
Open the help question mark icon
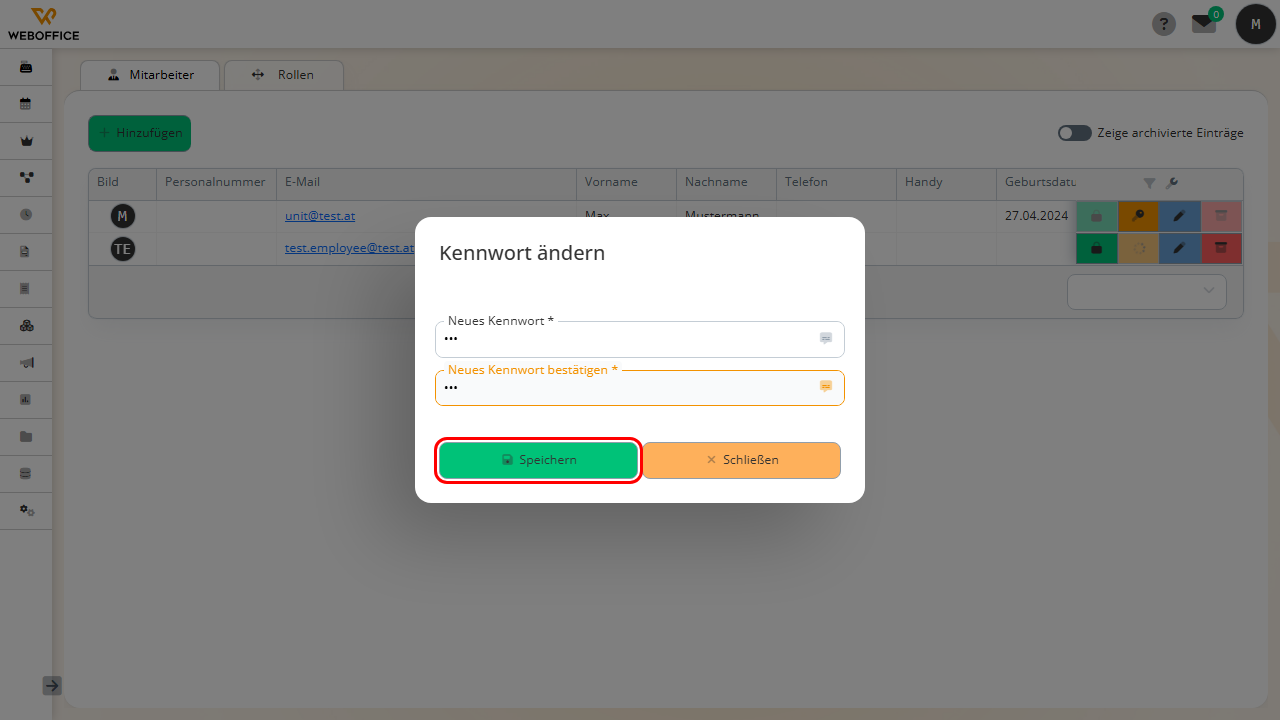(x=1164, y=24)
